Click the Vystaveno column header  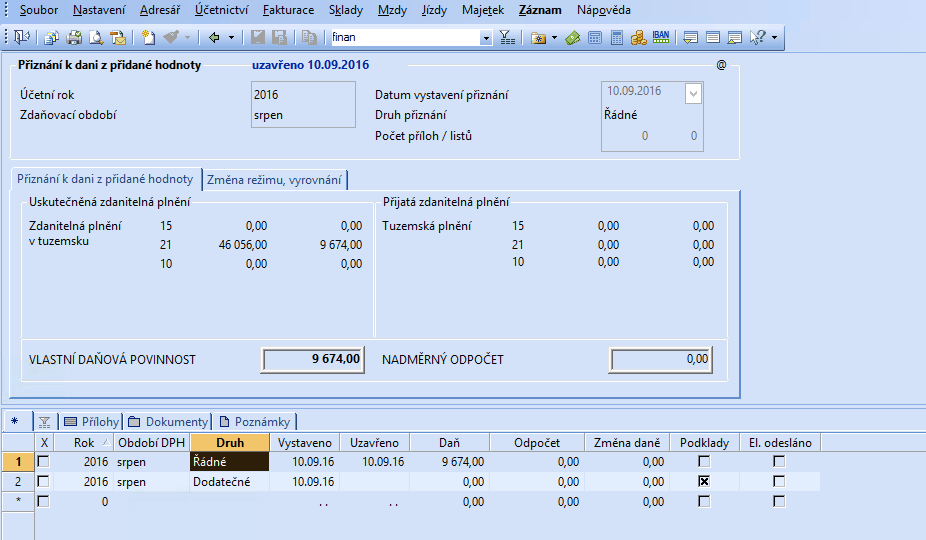305,443
